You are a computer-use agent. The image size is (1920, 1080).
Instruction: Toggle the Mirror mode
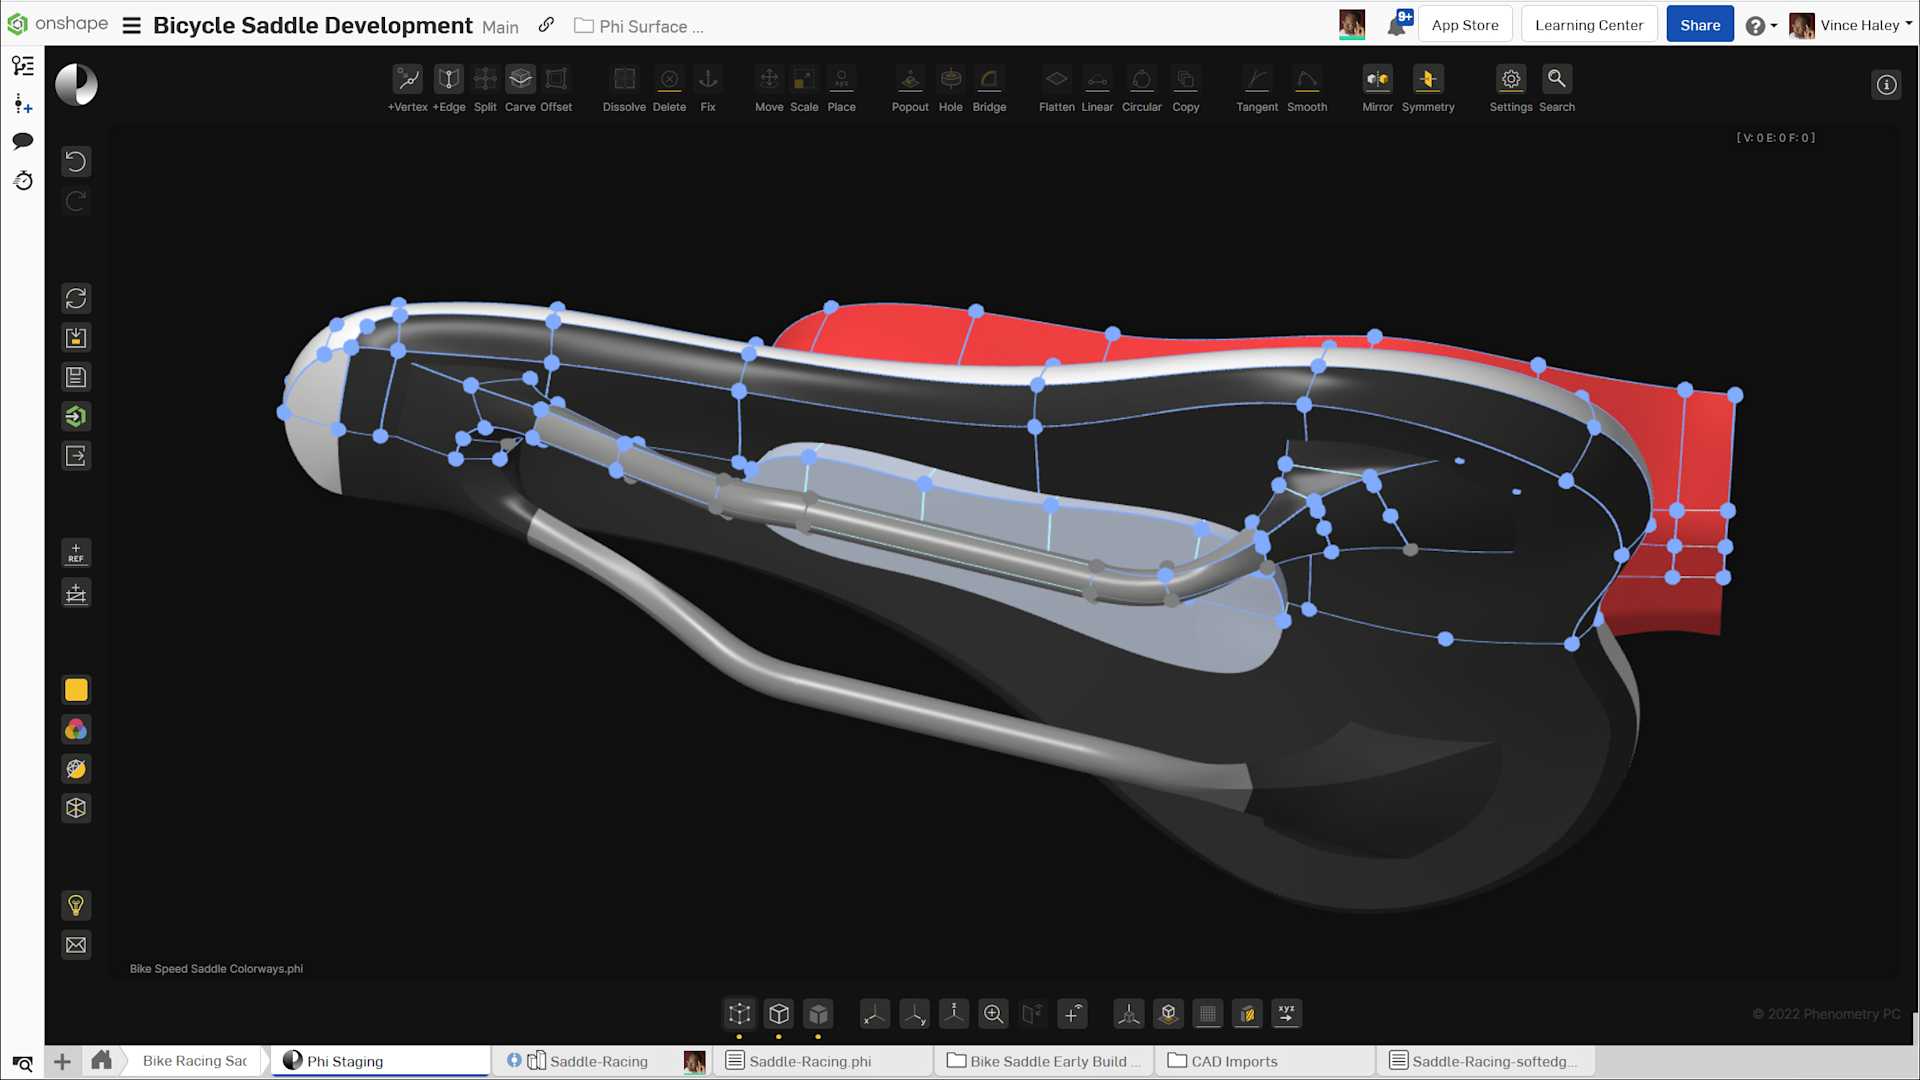1377,80
